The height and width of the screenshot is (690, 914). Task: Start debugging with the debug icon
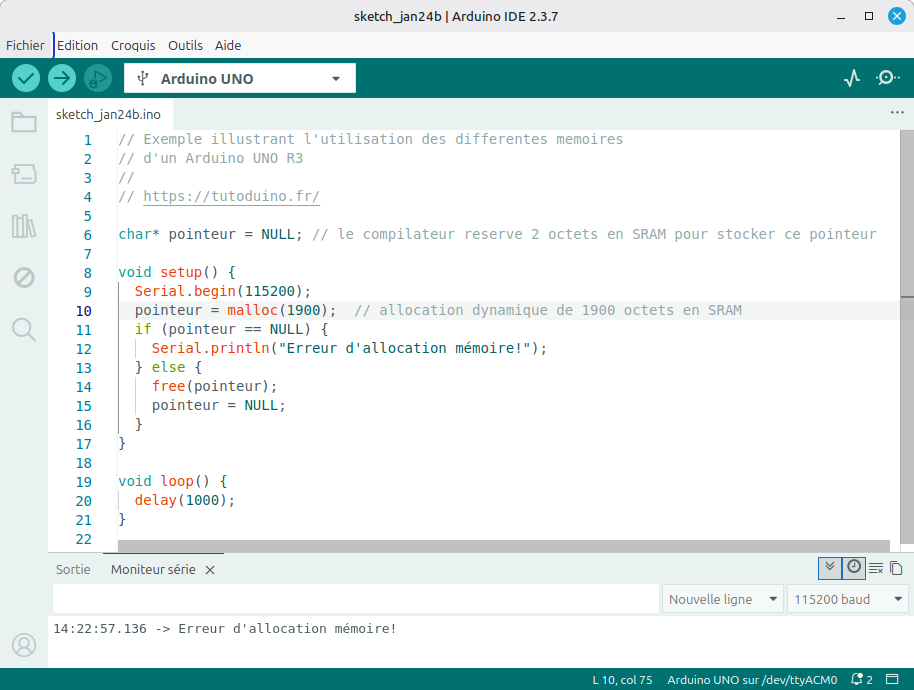(98, 78)
